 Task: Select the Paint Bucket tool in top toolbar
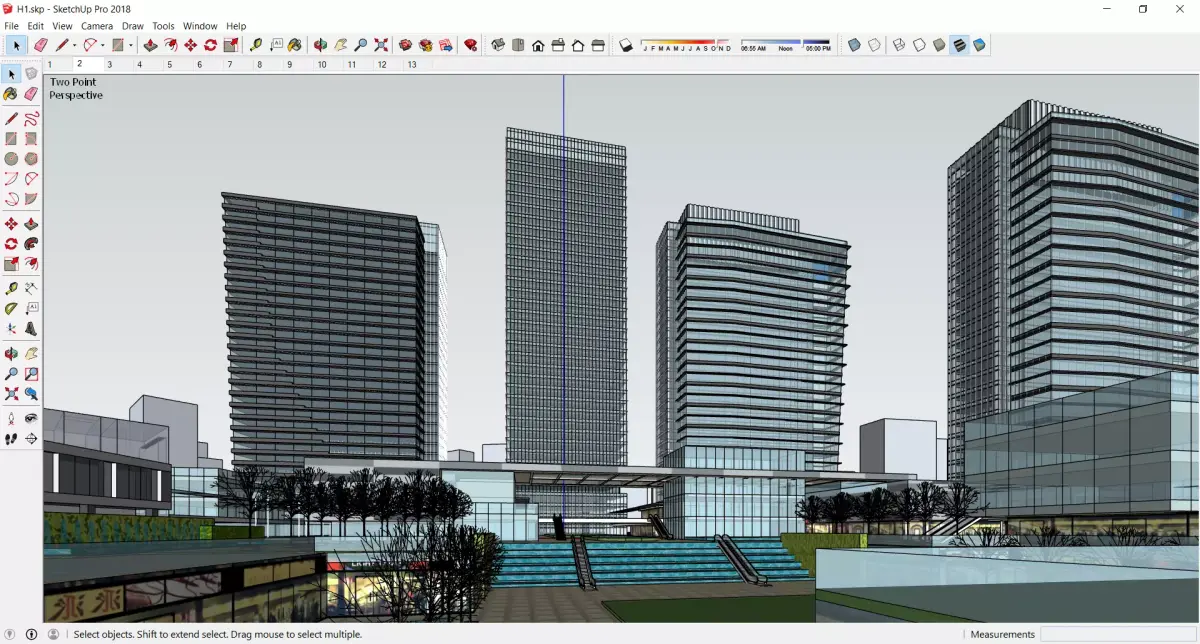(x=294, y=45)
